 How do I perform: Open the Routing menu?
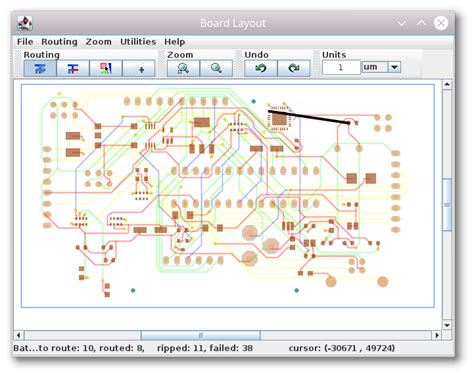pyautogui.click(x=59, y=42)
